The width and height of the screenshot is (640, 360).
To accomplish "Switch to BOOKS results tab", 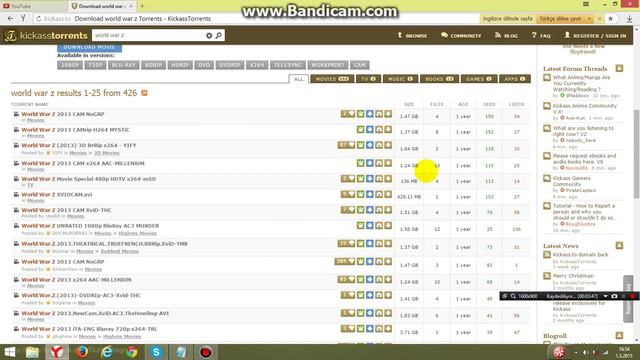I will click(x=440, y=79).
